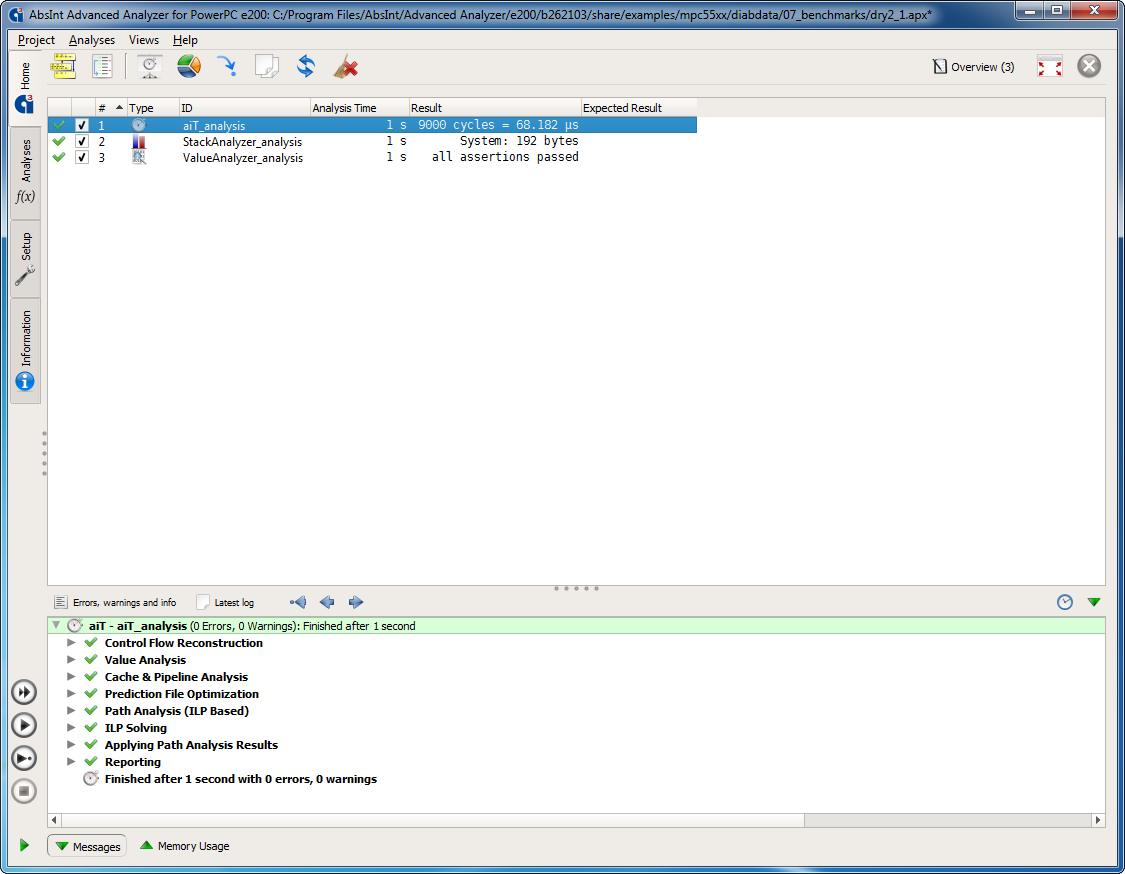Image resolution: width=1125 pixels, height=874 pixels.
Task: Expand Reporting node
Action: 71,761
